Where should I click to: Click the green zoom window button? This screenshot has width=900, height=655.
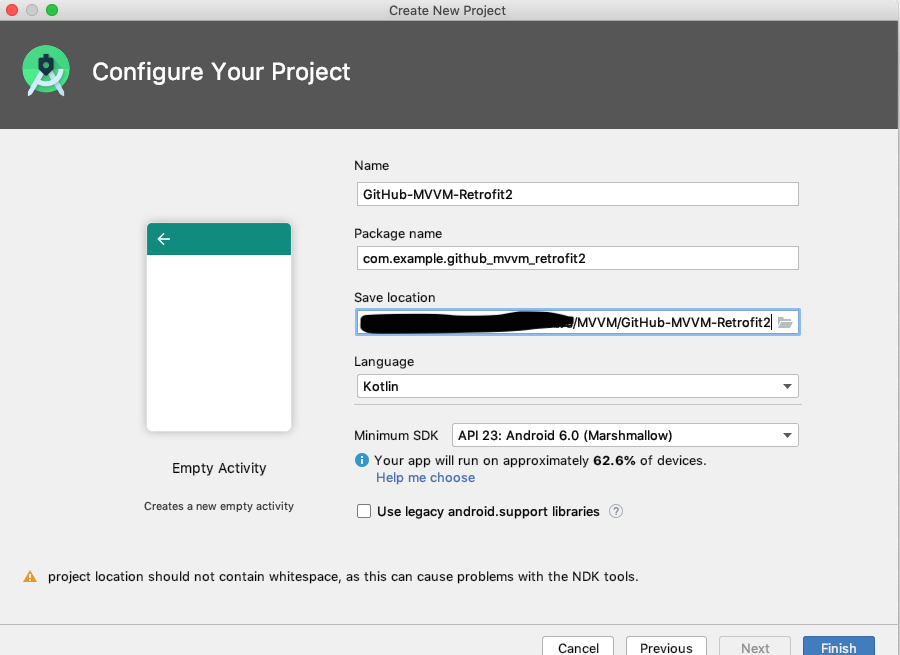click(52, 10)
